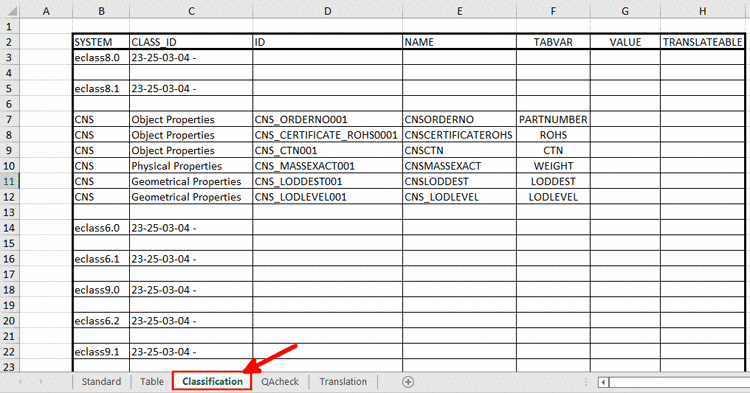This screenshot has width=750, height=393.
Task: Select the CNS_LODLEVEL name cell
Action: (x=460, y=197)
